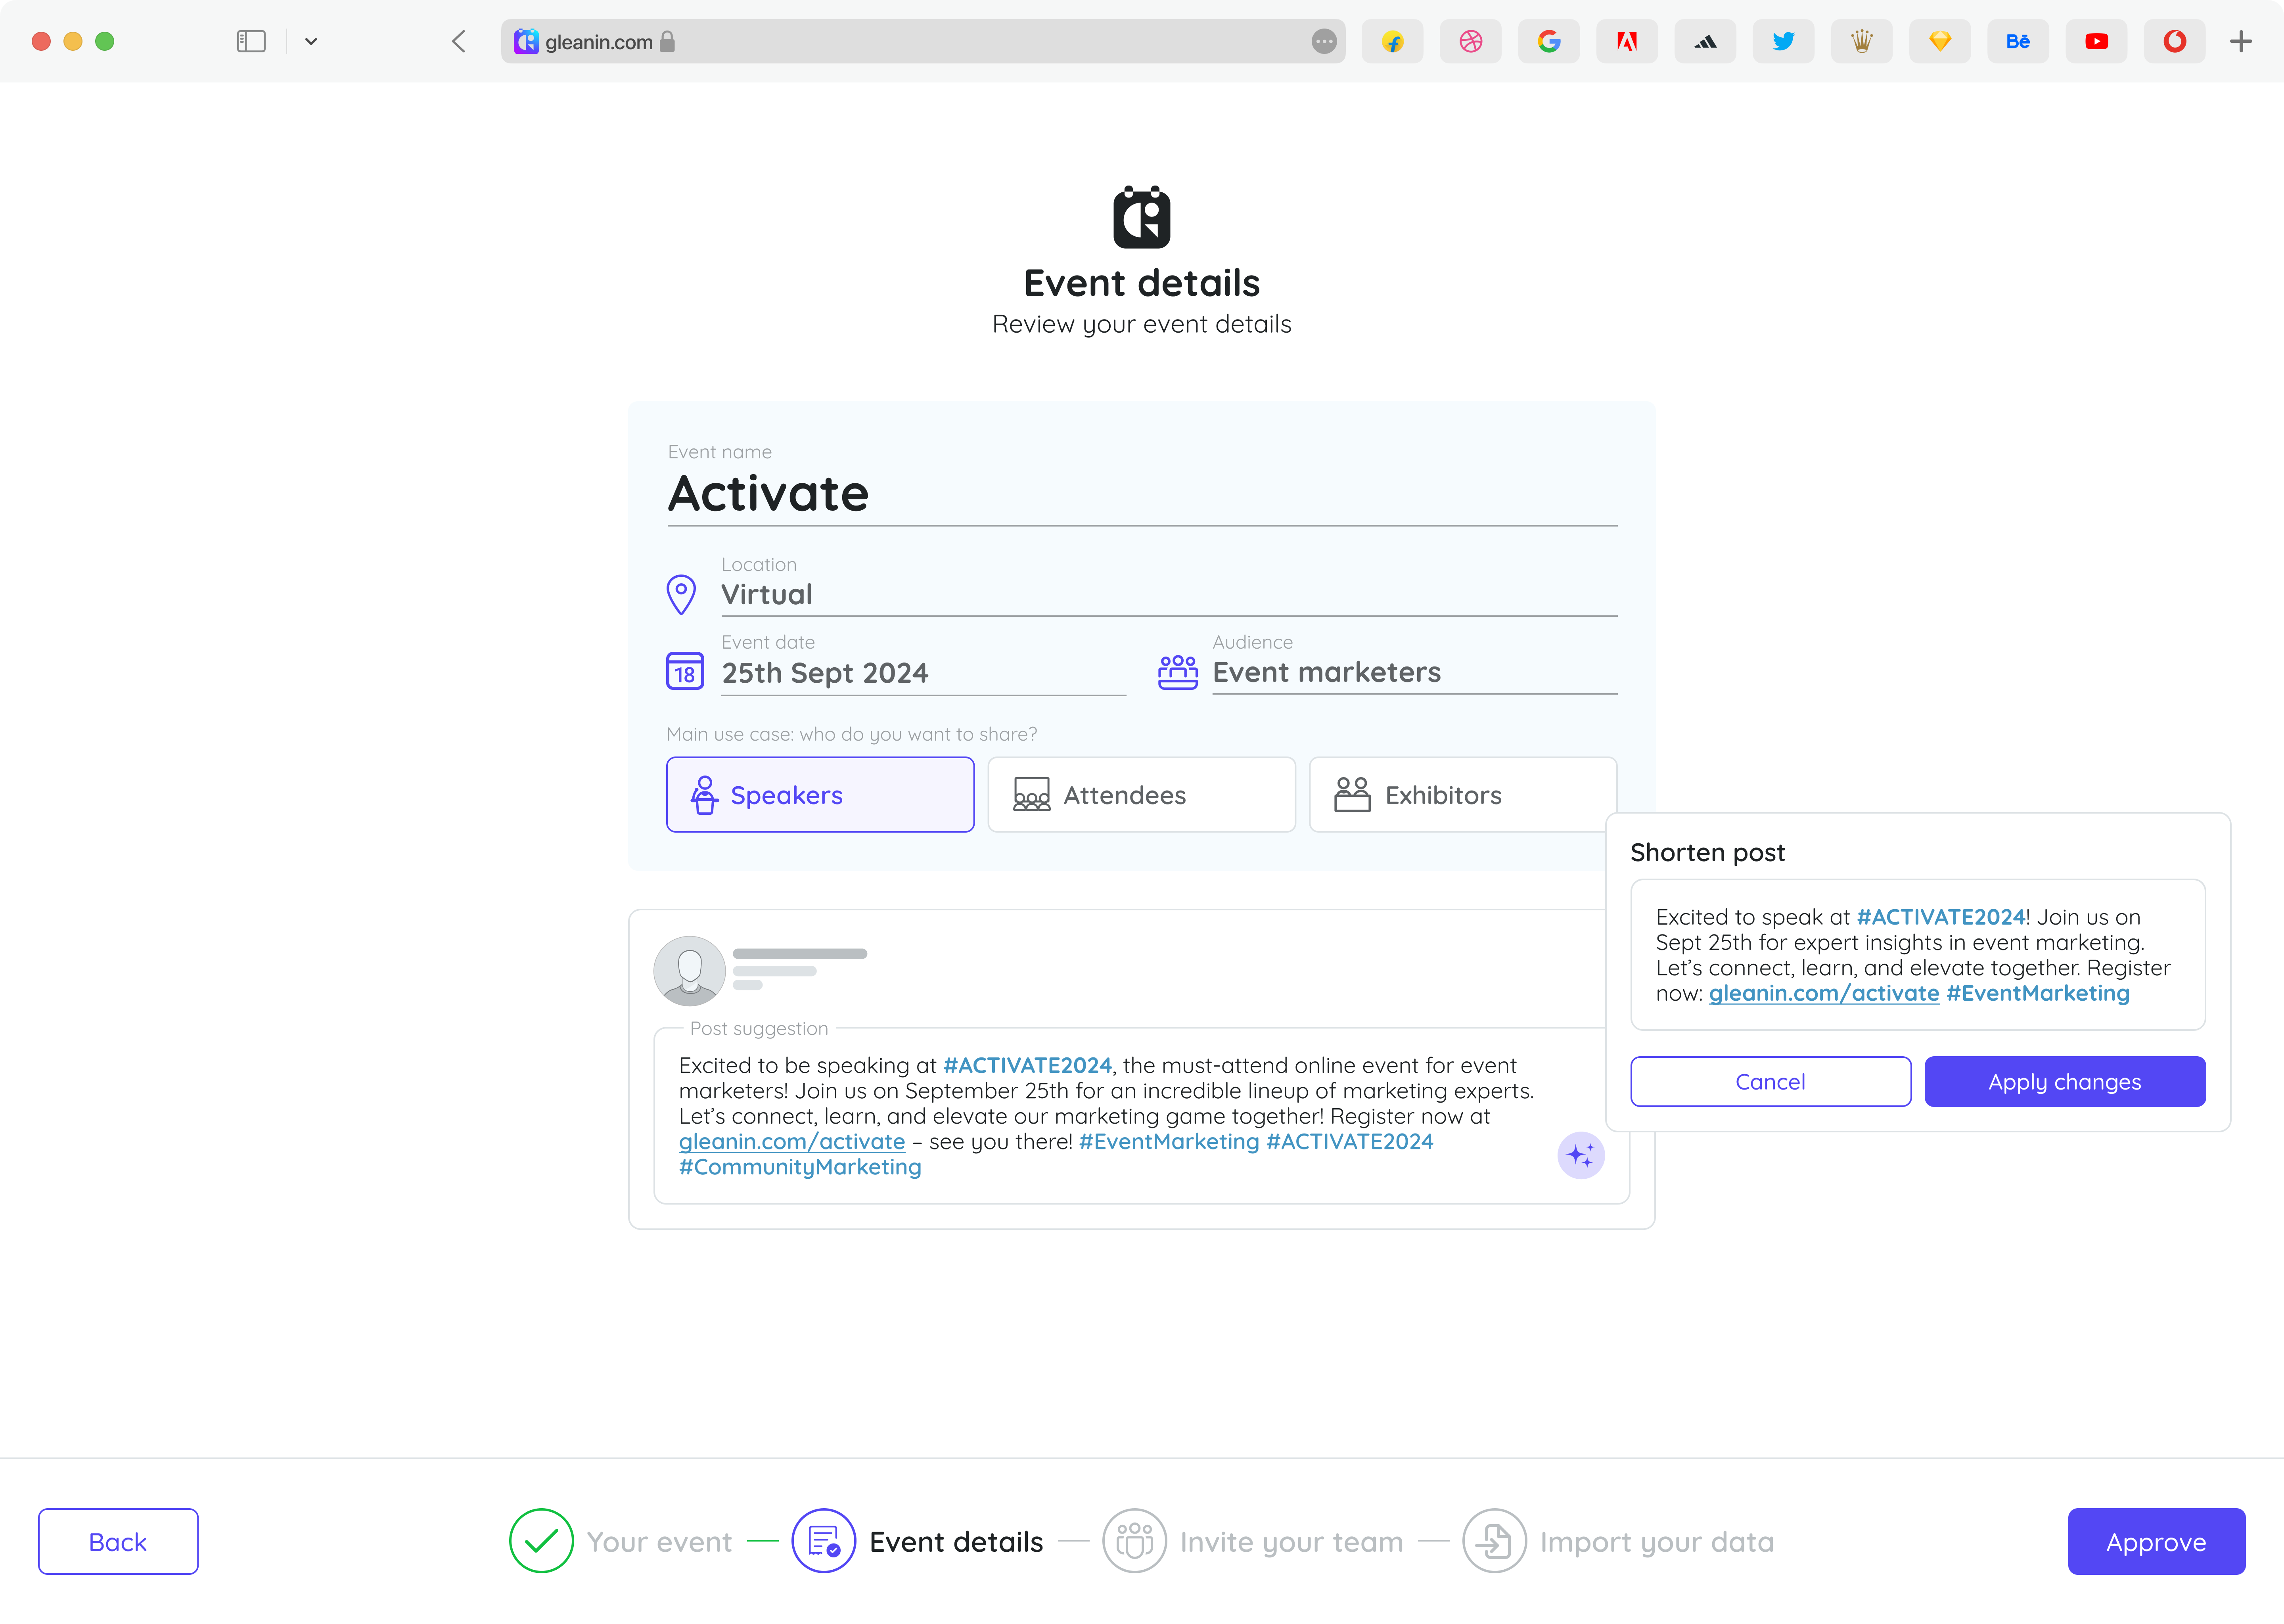Open the Google bookmark icon
The width and height of the screenshot is (2284, 1624).
tap(1548, 41)
